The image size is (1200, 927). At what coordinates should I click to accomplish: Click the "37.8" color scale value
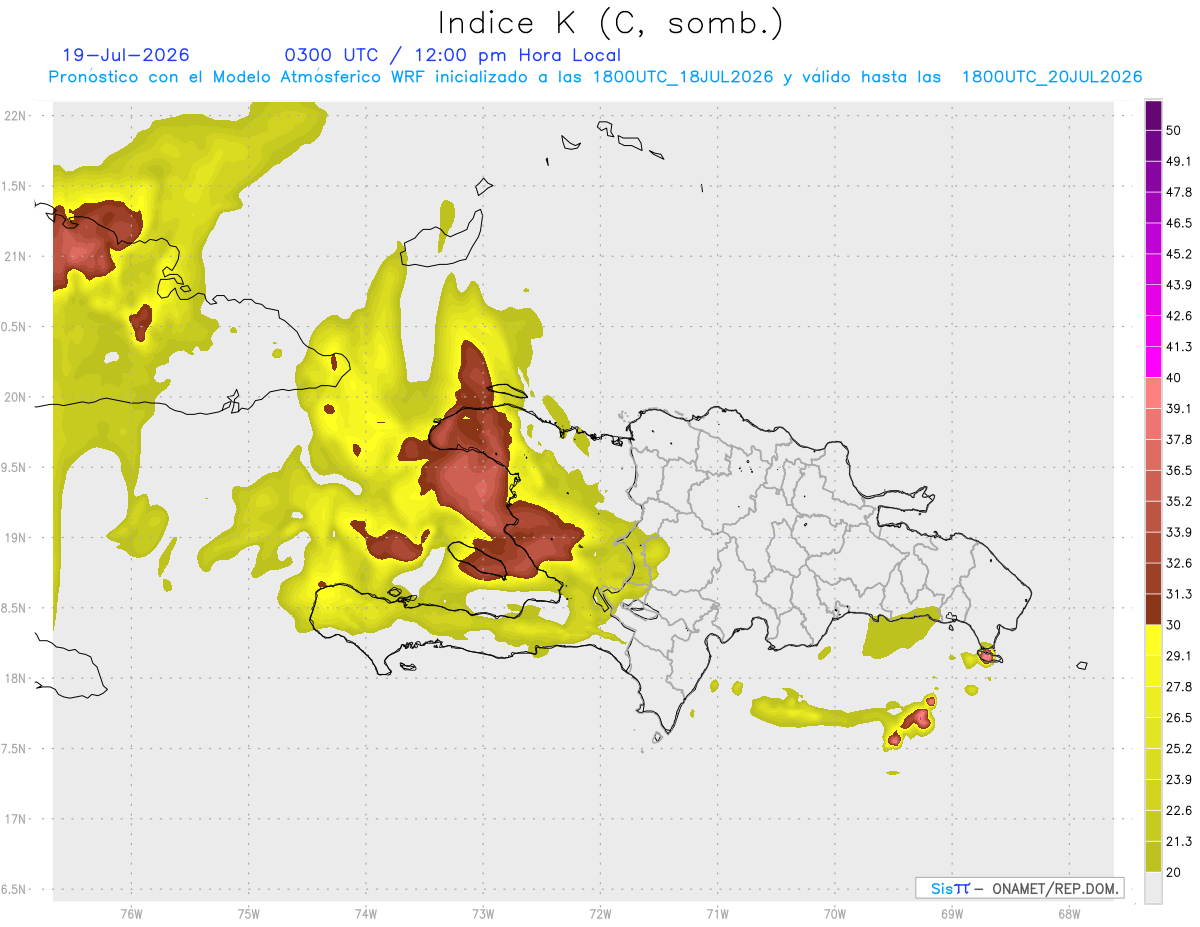(x=1179, y=439)
